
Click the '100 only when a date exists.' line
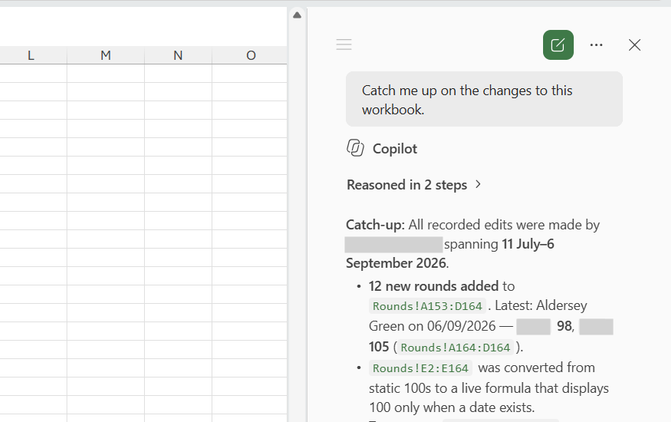pyautogui.click(x=451, y=407)
